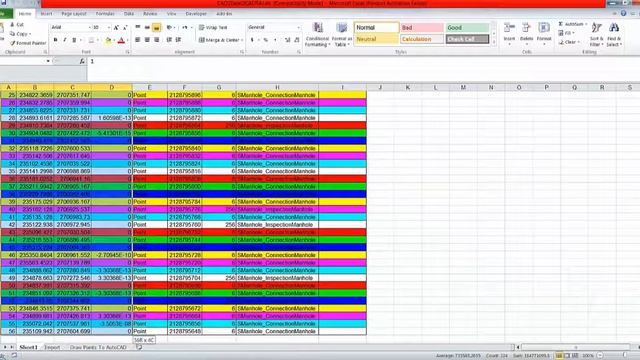Apply the Normal cell style
The height and width of the screenshot is (360, 640).
(376, 27)
